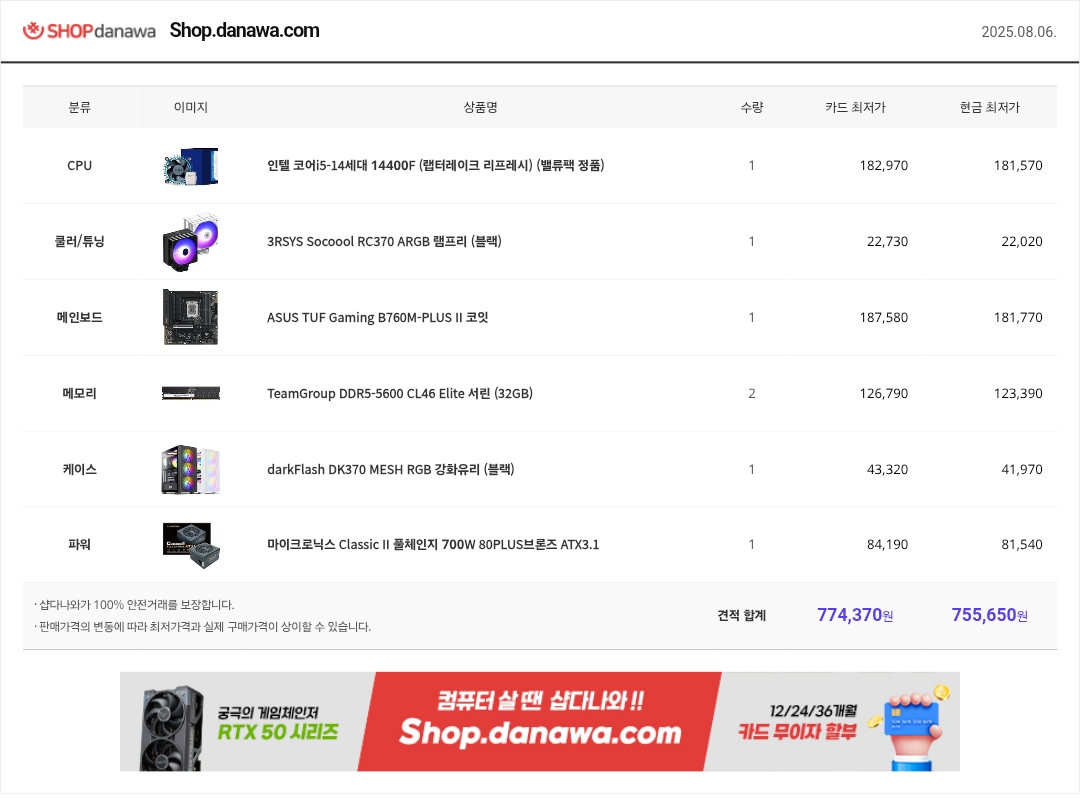This screenshot has height=799, width=1080.
Task: Click the 카드 최저가 column header
Action: (855, 107)
